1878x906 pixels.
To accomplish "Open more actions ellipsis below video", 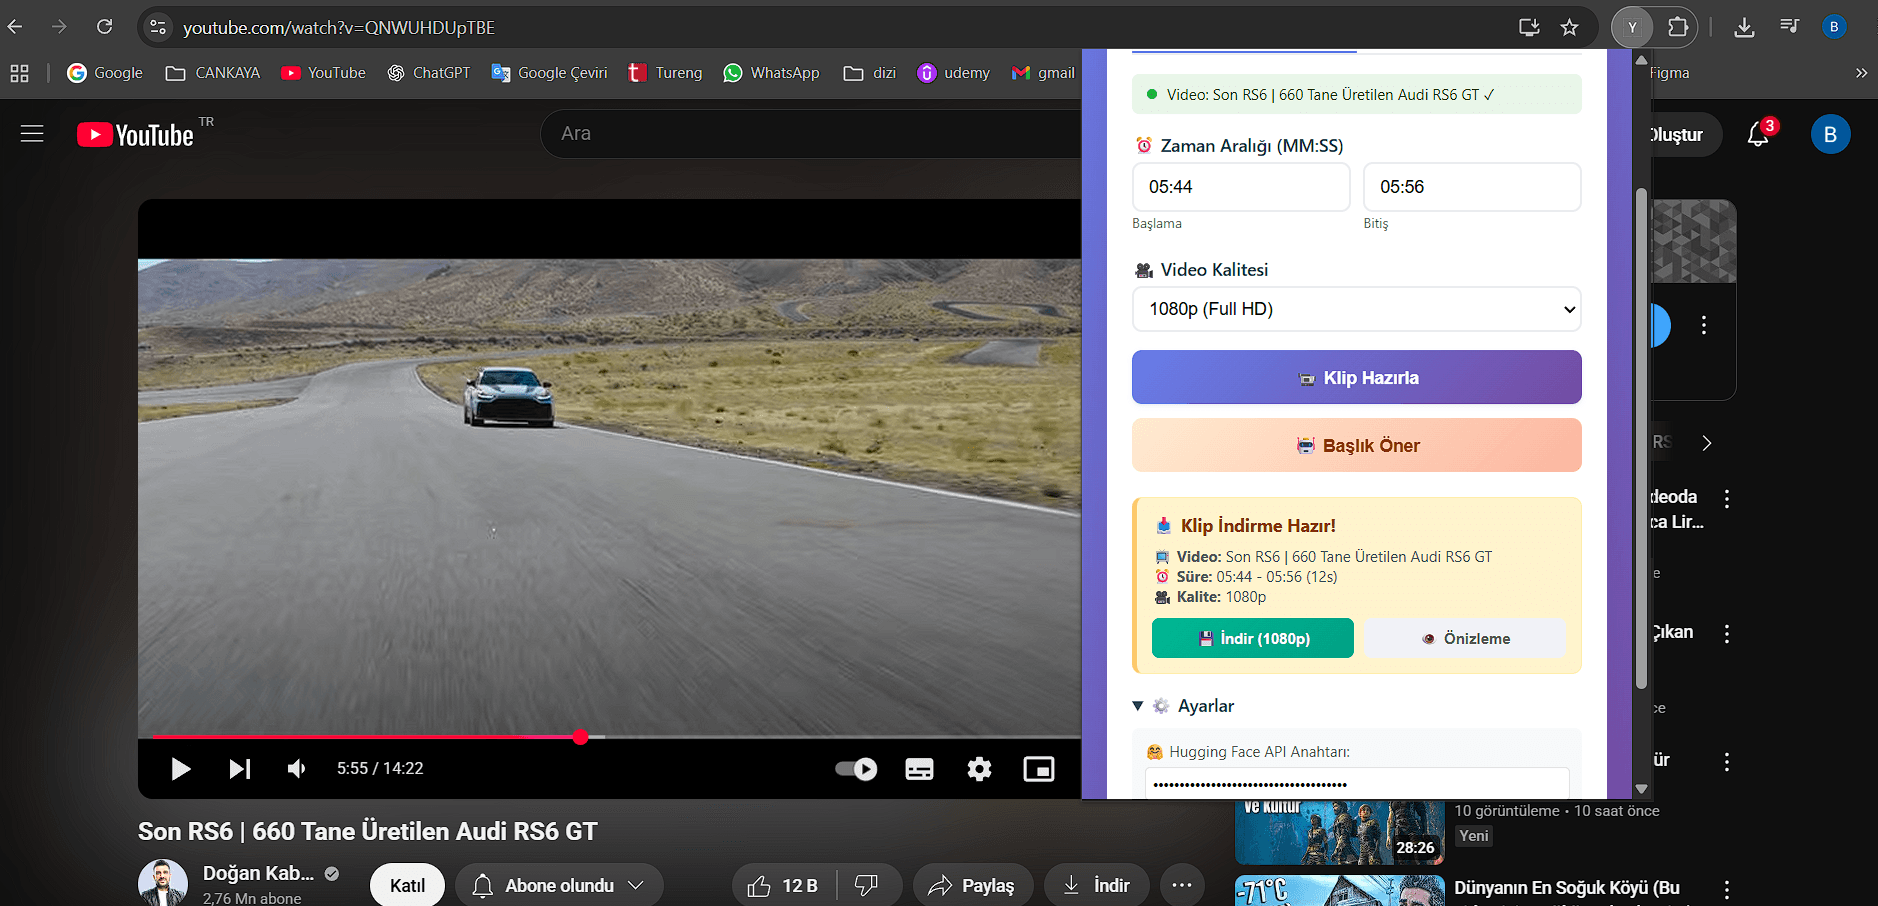I will click(x=1182, y=886).
